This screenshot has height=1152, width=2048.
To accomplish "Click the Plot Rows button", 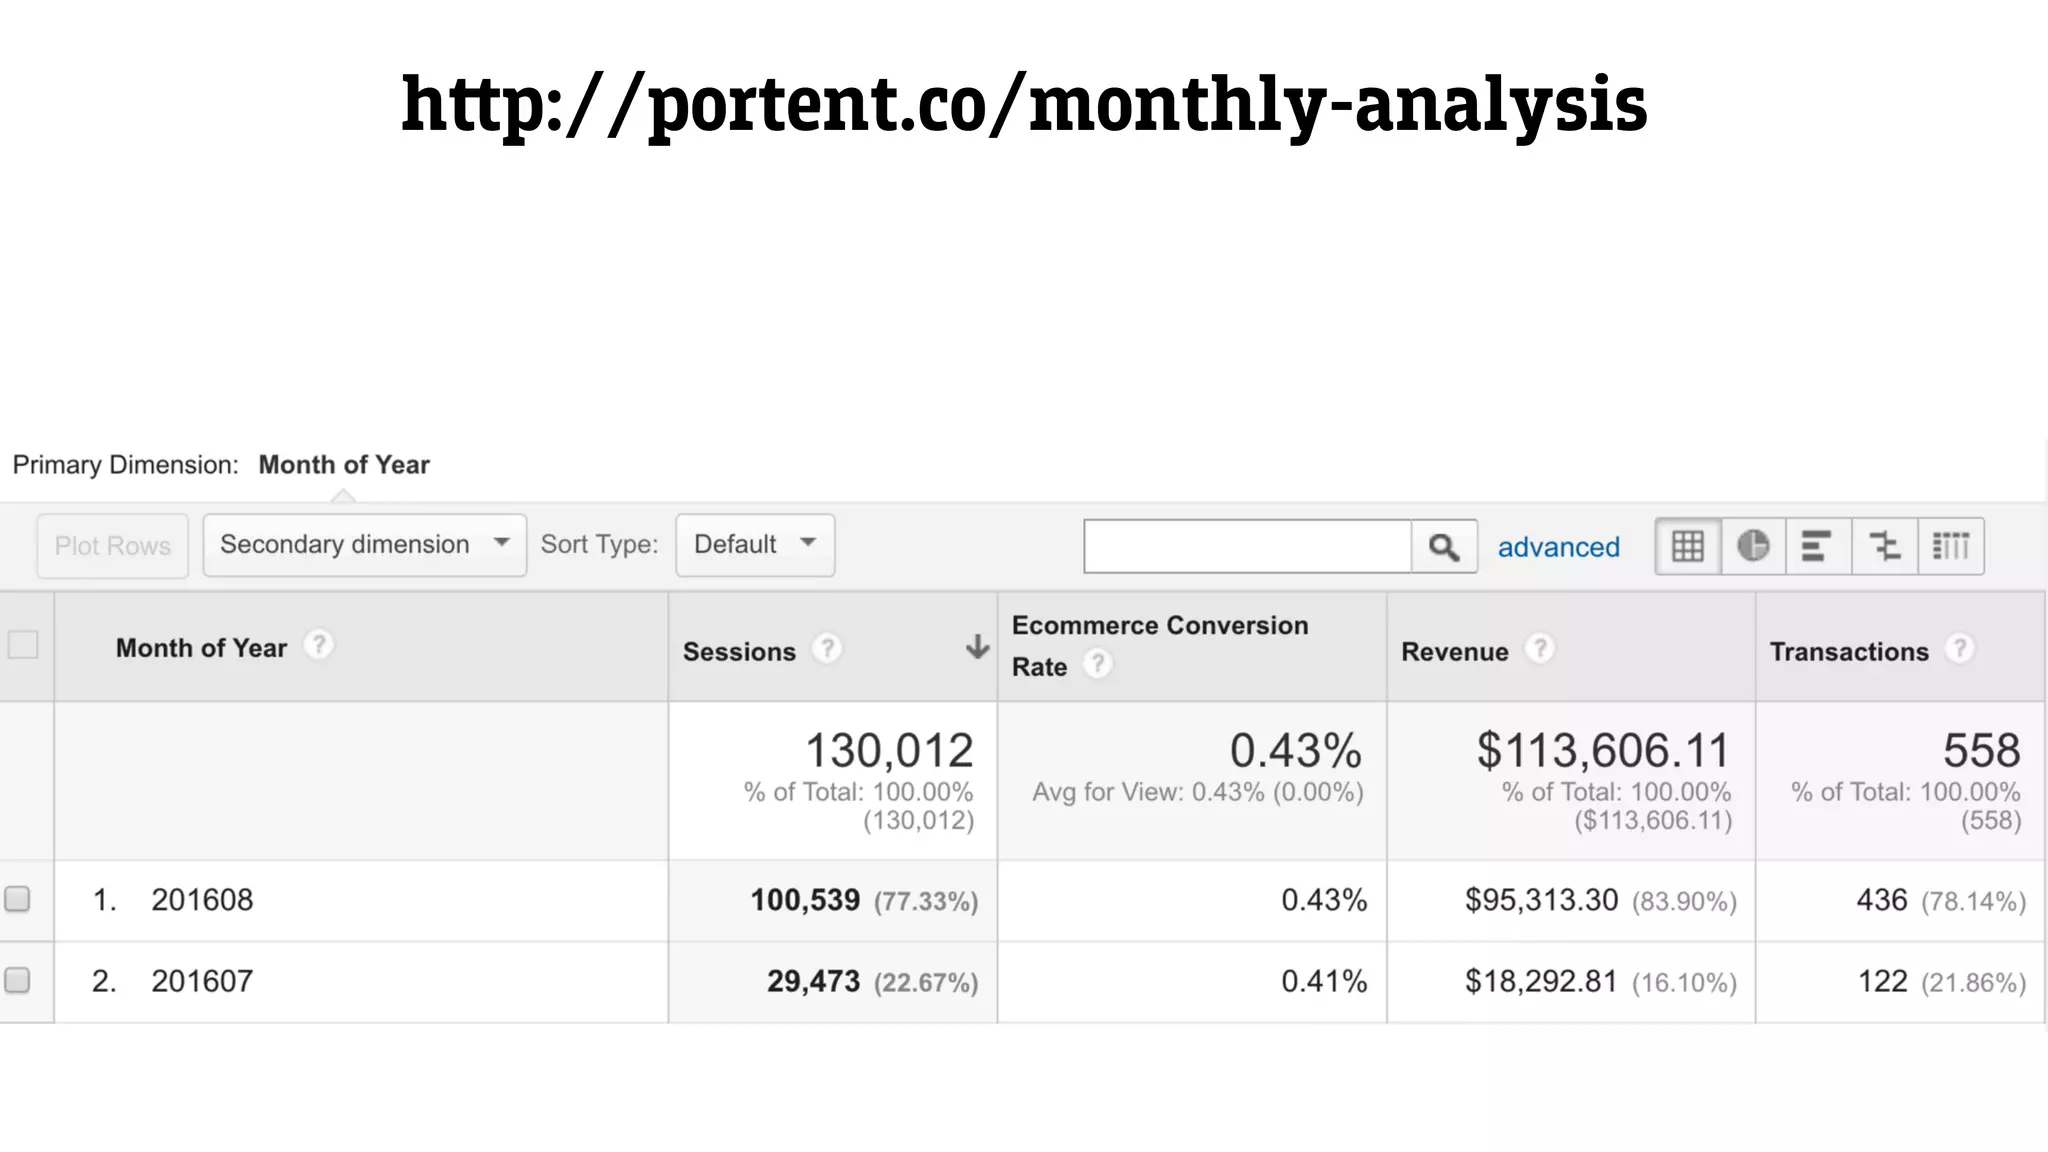I will click(x=113, y=546).
